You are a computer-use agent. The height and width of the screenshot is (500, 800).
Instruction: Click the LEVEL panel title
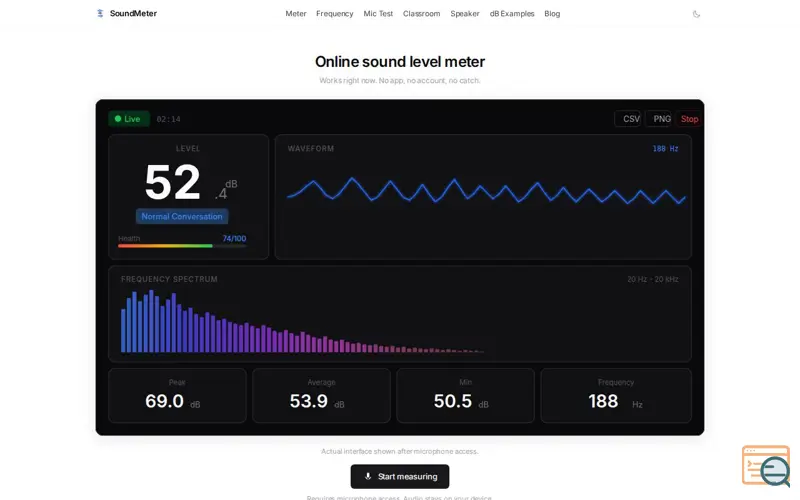[x=188, y=148]
